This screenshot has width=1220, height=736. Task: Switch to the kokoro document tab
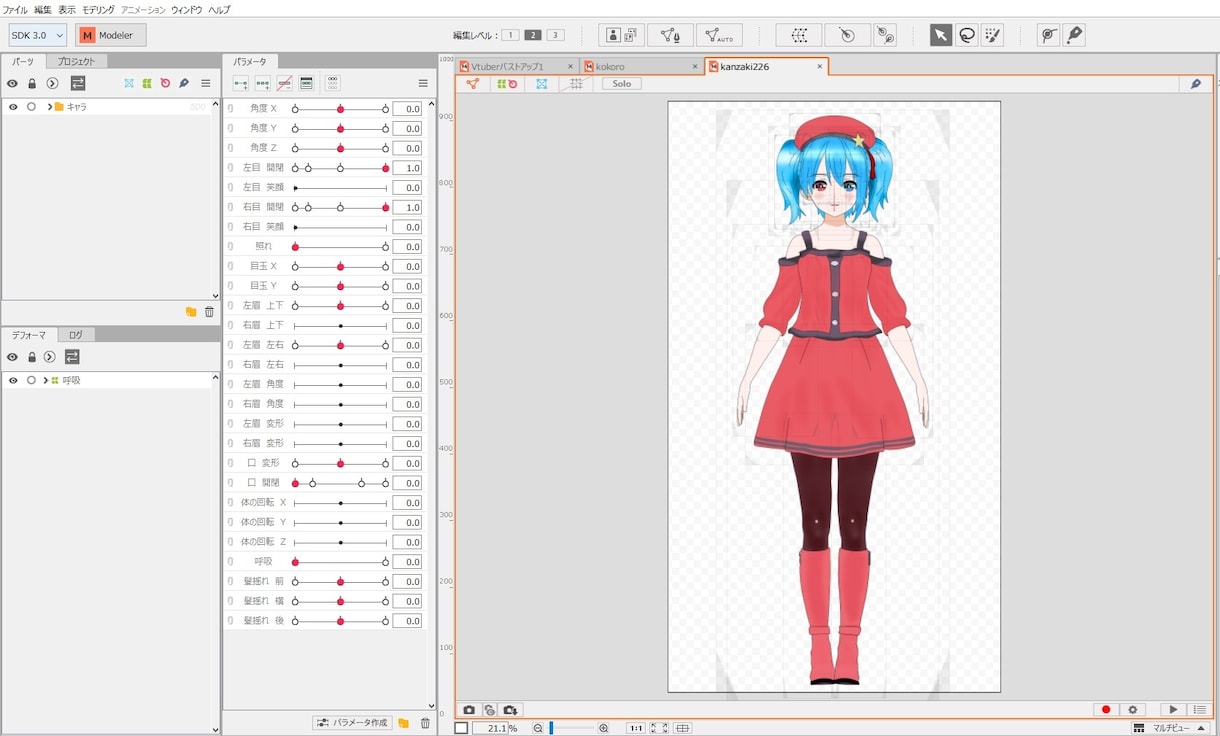[x=641, y=66]
